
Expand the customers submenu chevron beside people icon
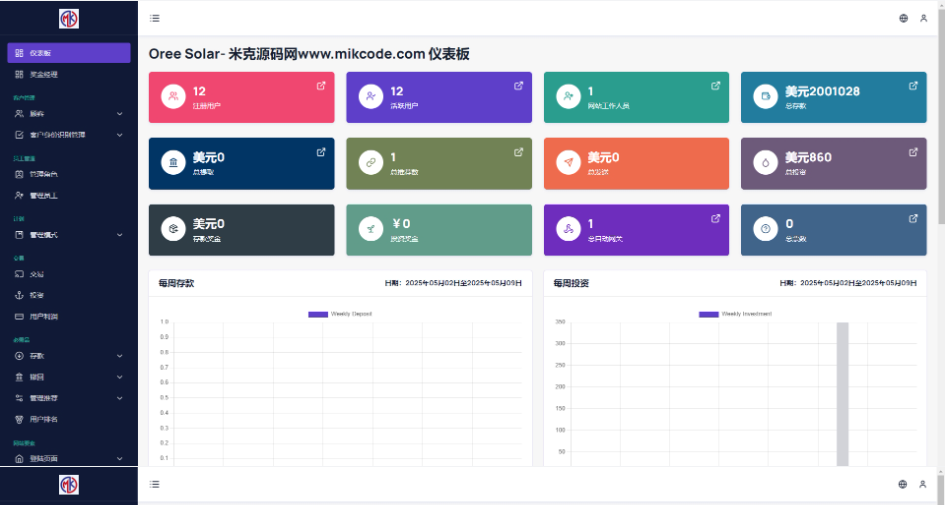[x=119, y=114]
